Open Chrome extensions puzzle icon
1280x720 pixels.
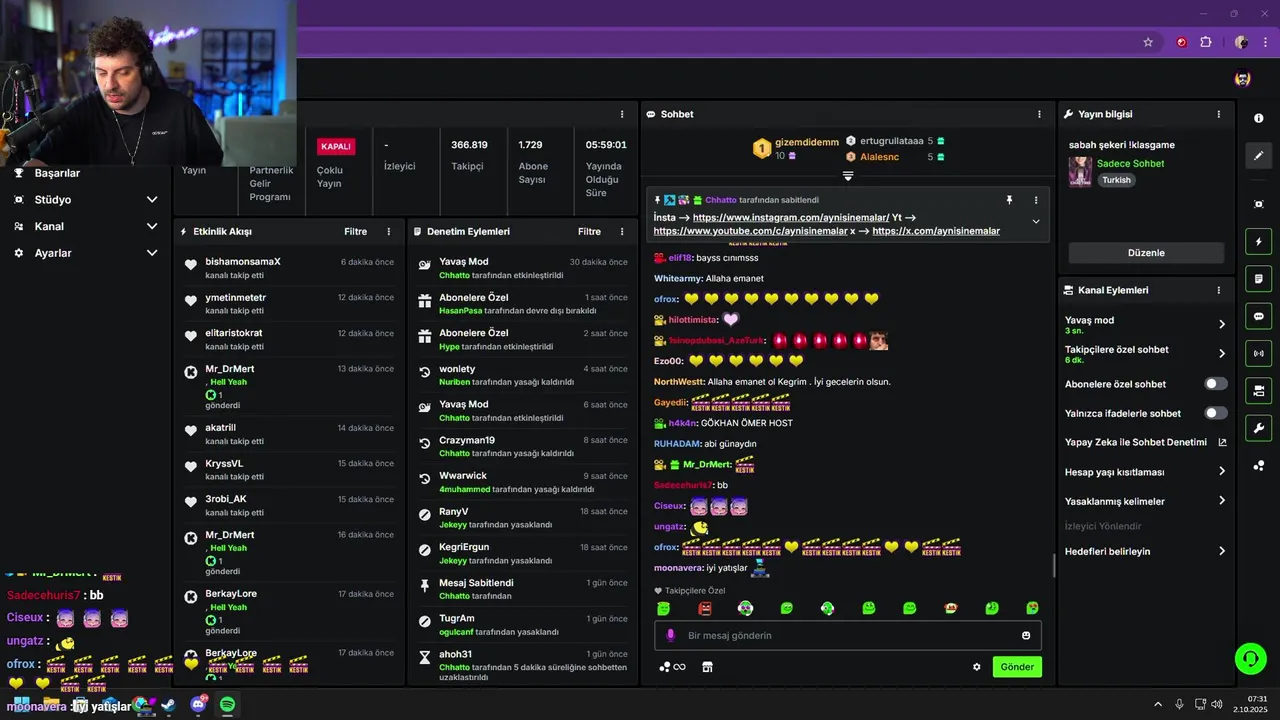[1206, 42]
